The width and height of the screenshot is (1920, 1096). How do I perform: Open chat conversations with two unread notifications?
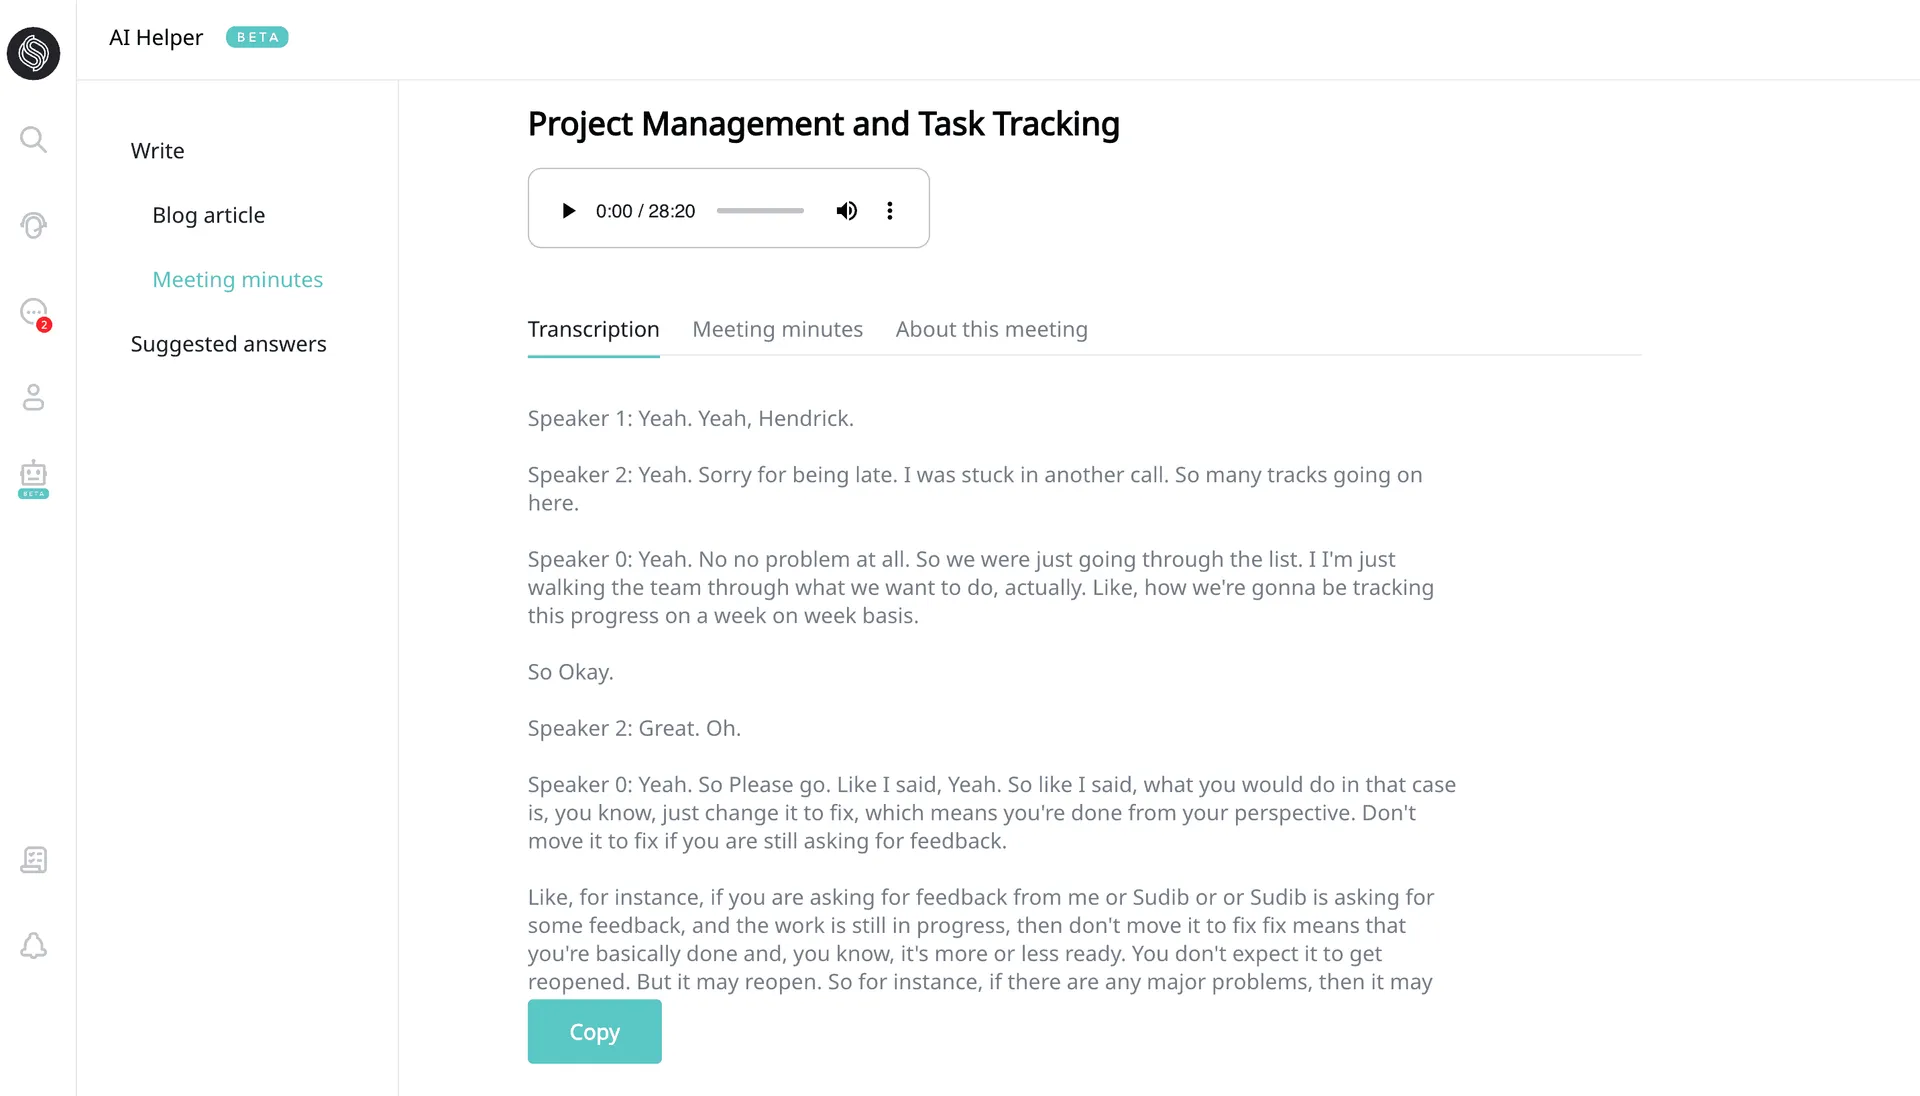pos(34,313)
